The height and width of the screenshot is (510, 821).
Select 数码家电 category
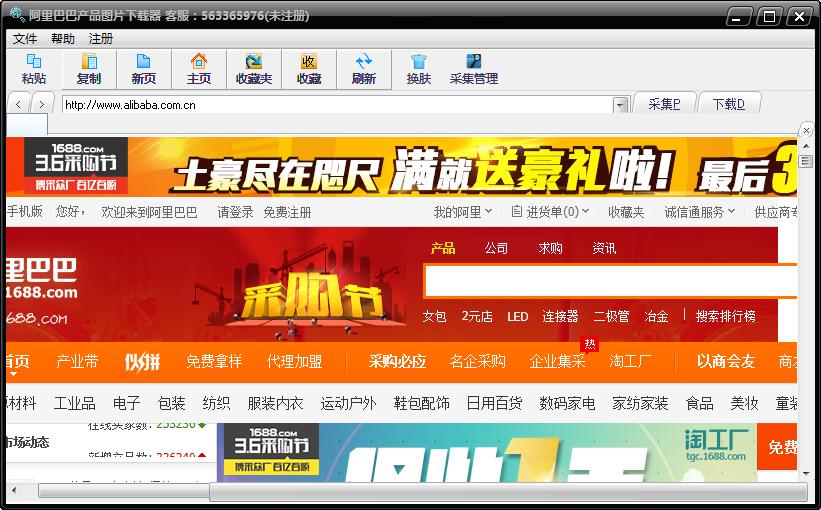click(x=567, y=403)
